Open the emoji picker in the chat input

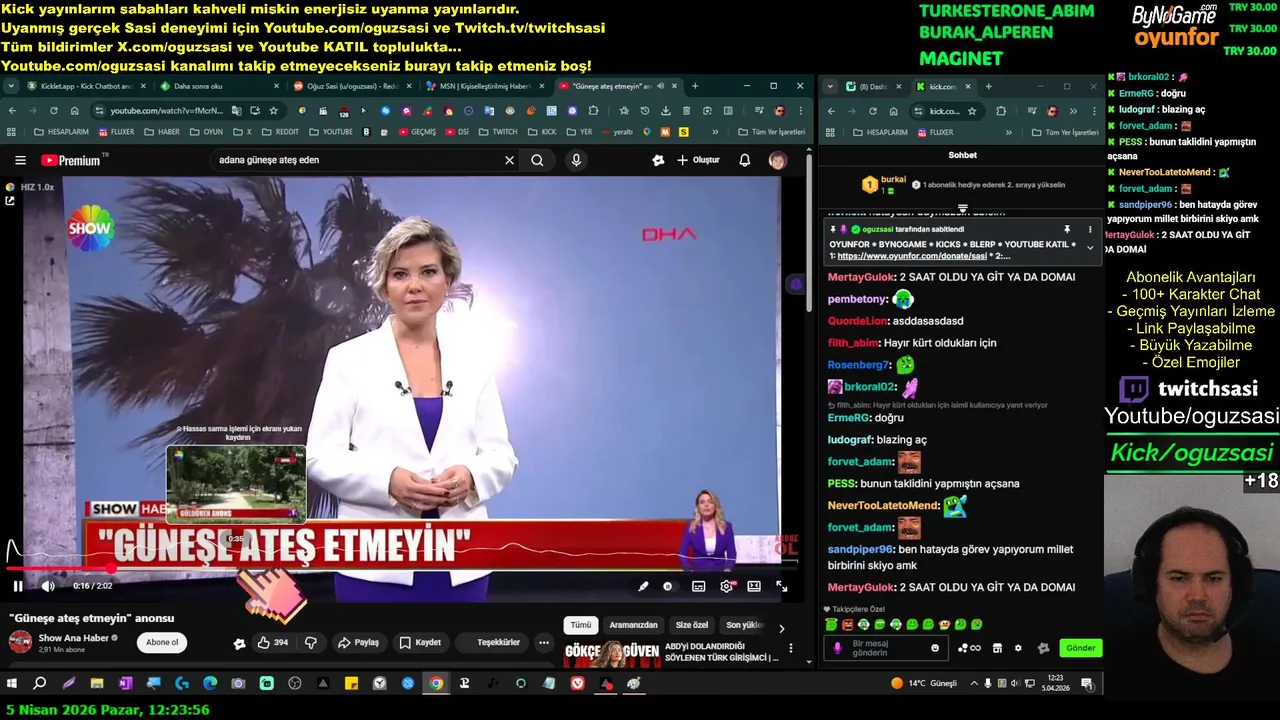[x=935, y=648]
